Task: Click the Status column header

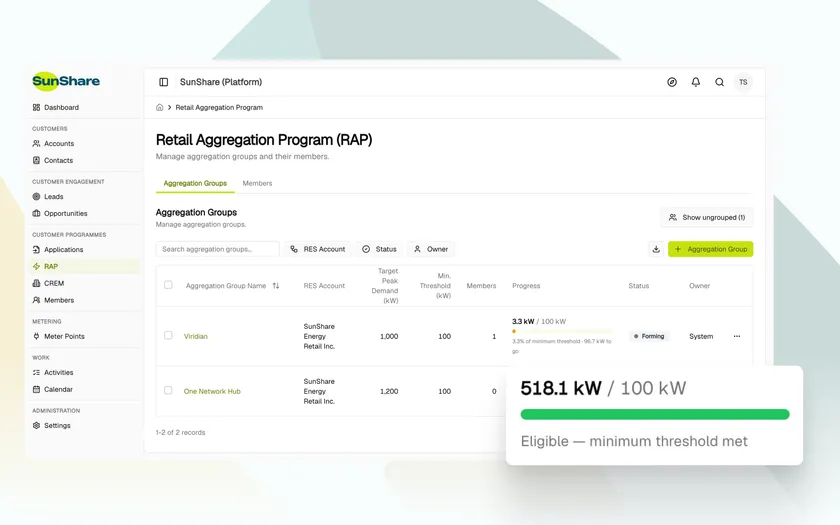Action: click(x=639, y=286)
